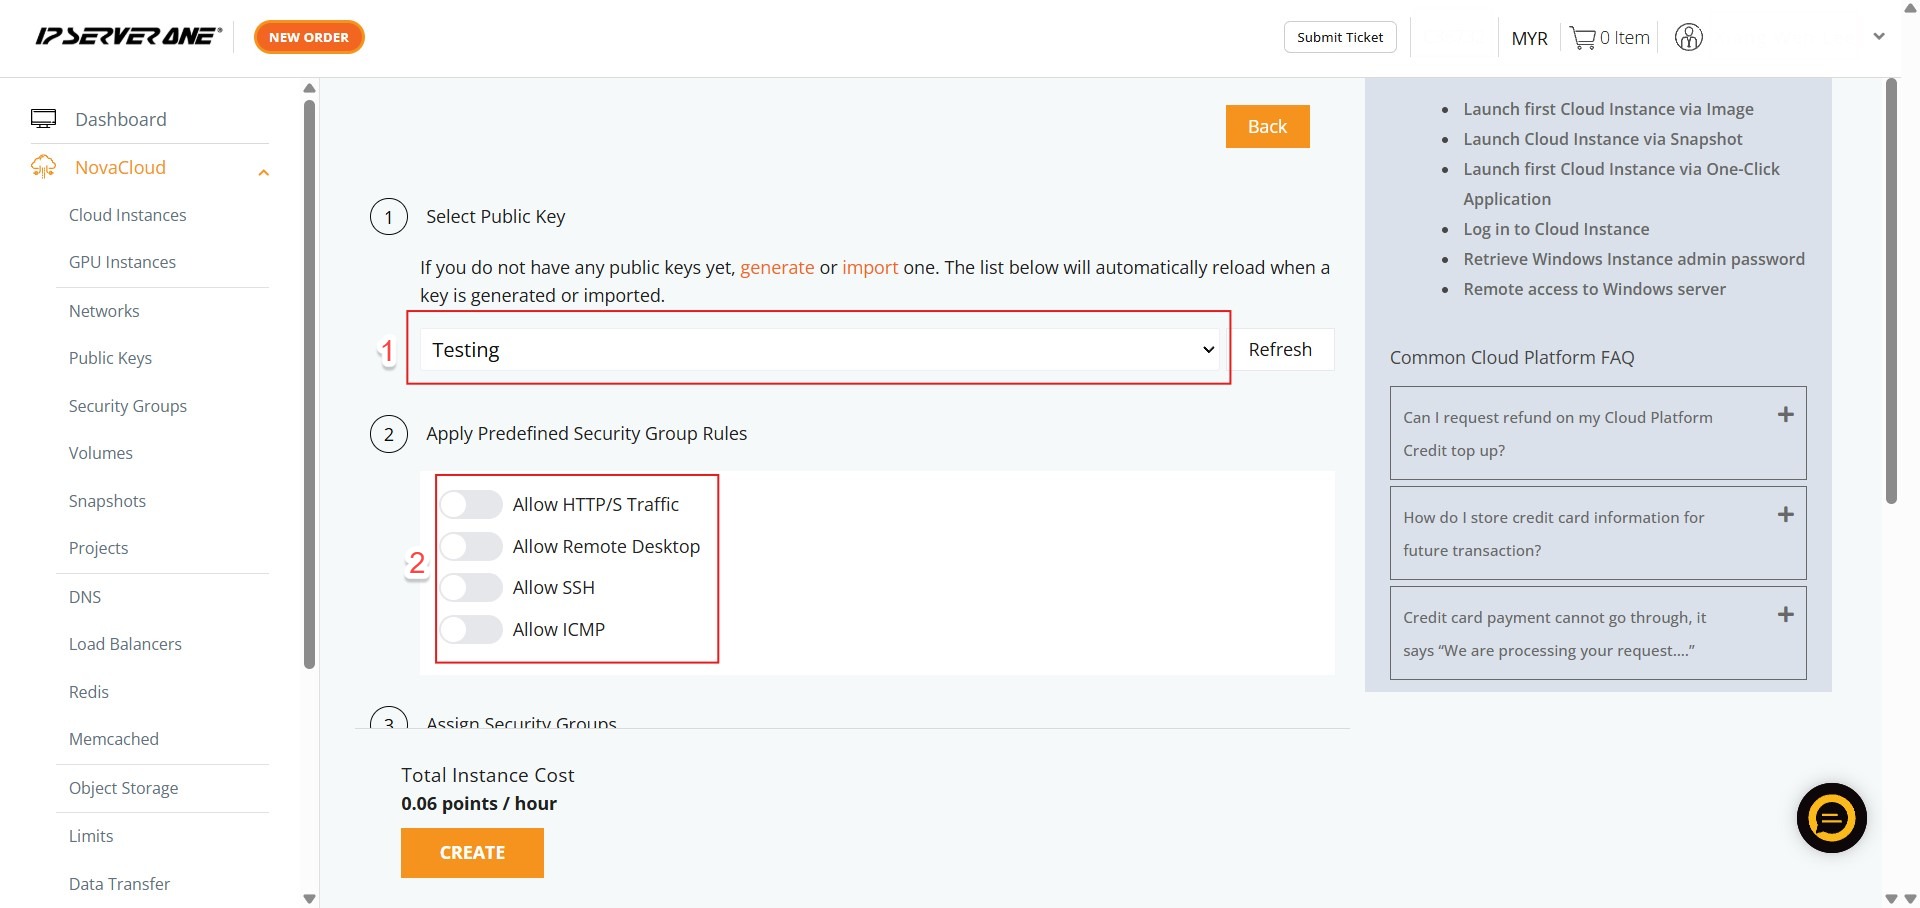
Task: Collapse the NovaCloud menu chevron
Action: click(264, 172)
